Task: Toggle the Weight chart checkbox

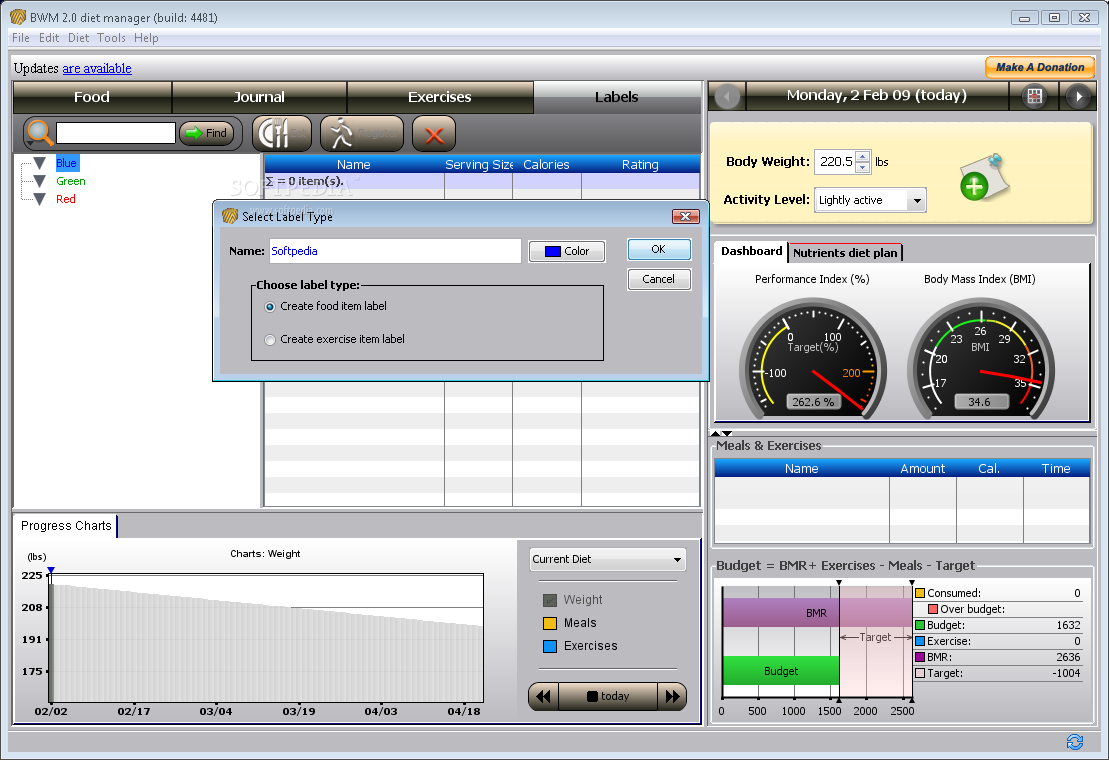Action: (550, 600)
